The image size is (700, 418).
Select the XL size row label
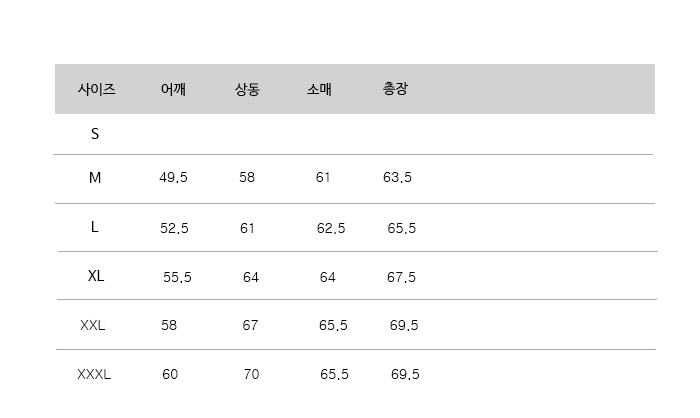click(x=96, y=276)
